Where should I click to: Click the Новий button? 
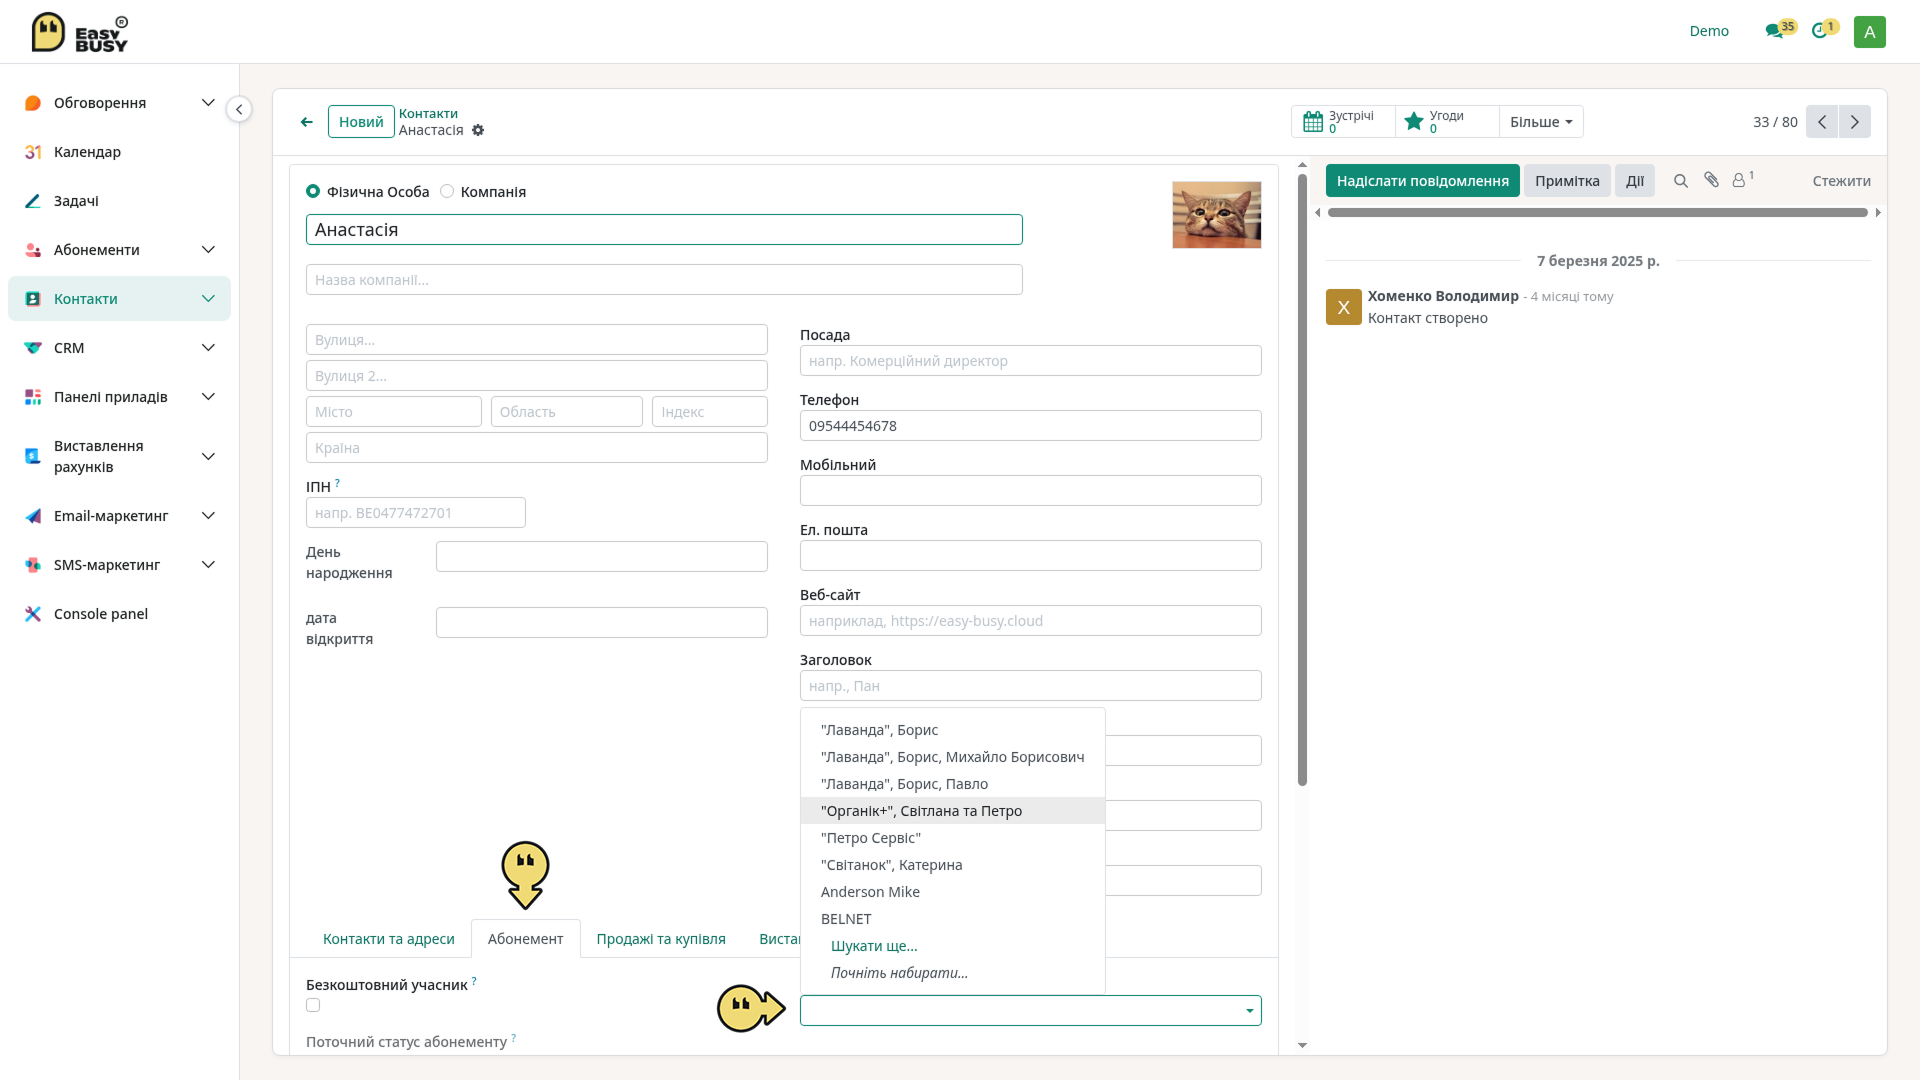pos(361,122)
